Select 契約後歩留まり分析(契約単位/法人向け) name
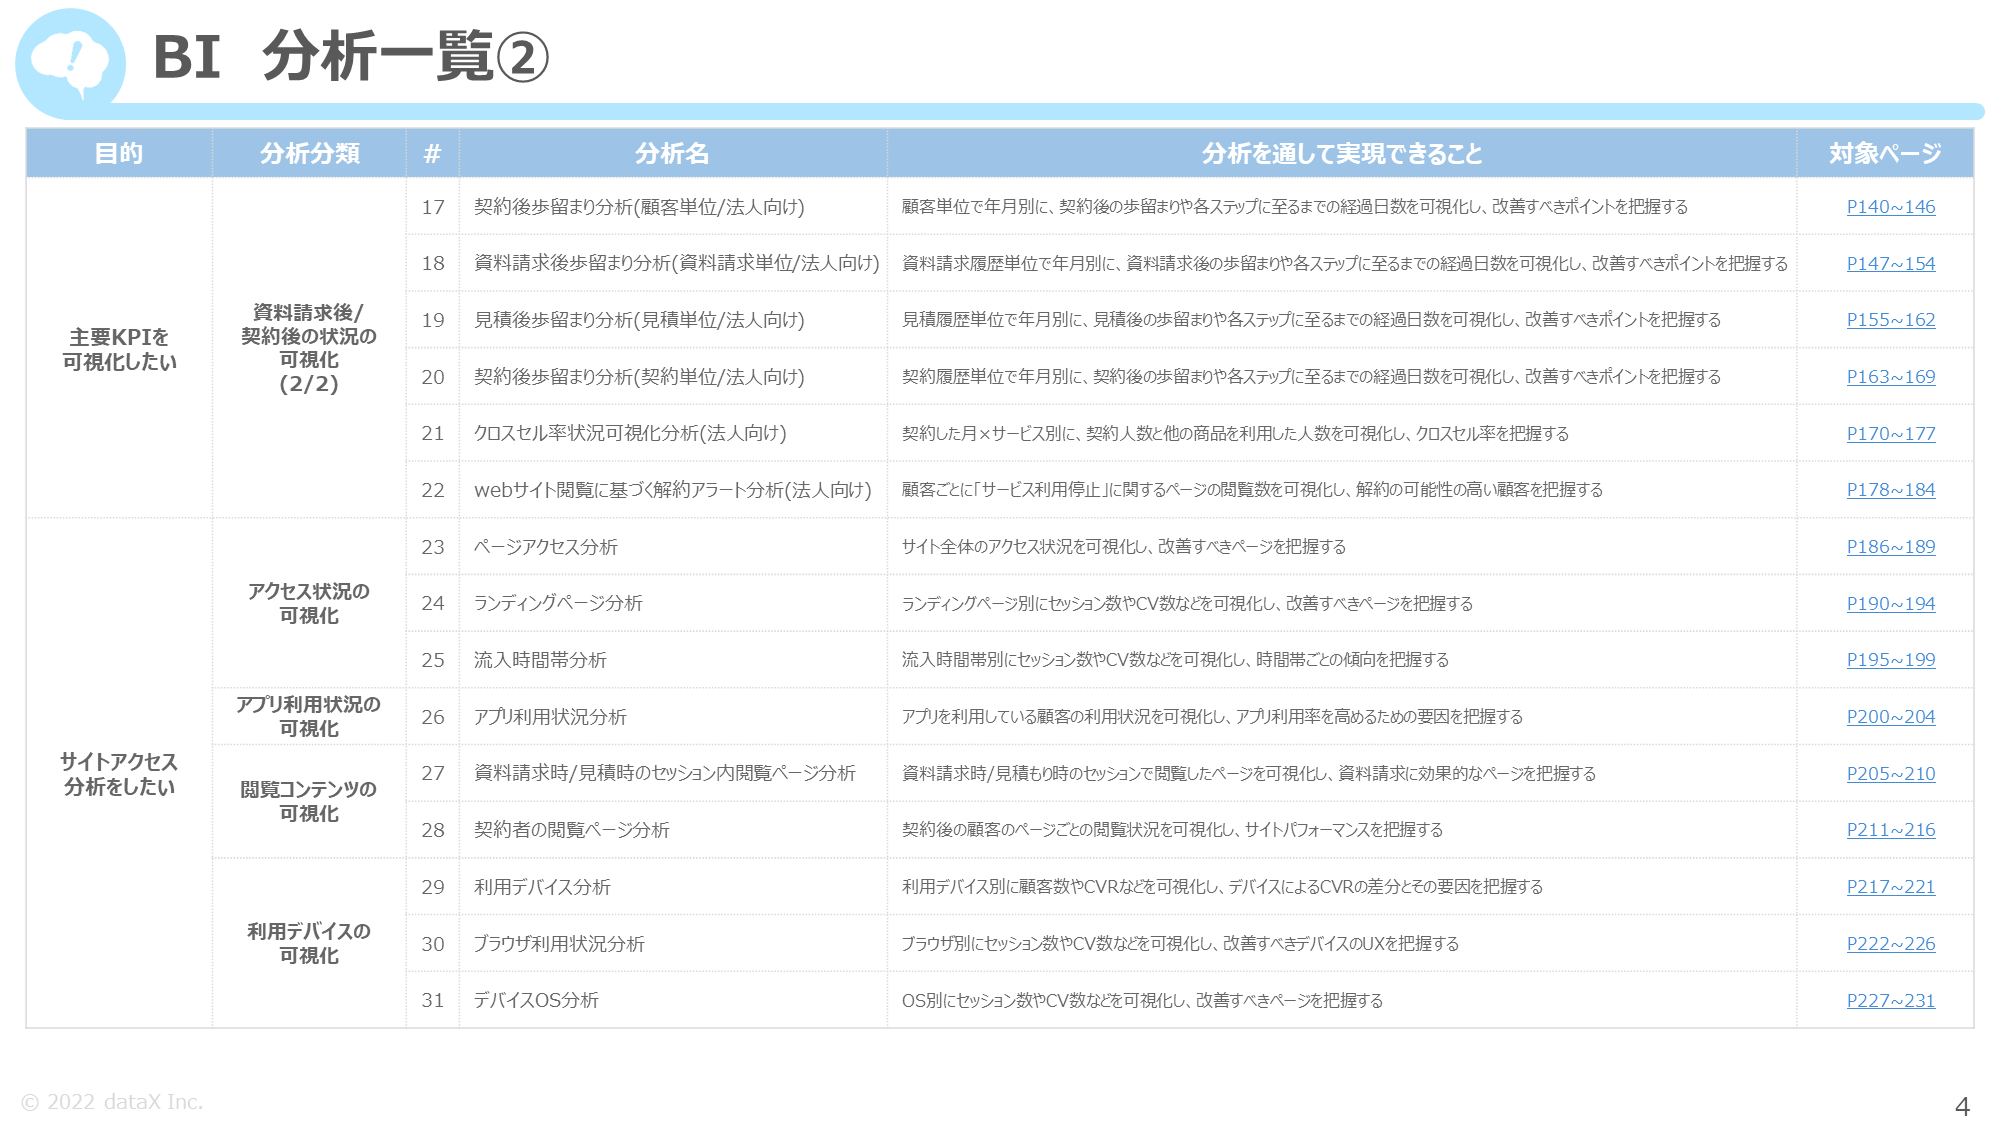Image resolution: width=2000 pixels, height=1125 pixels. tap(639, 377)
